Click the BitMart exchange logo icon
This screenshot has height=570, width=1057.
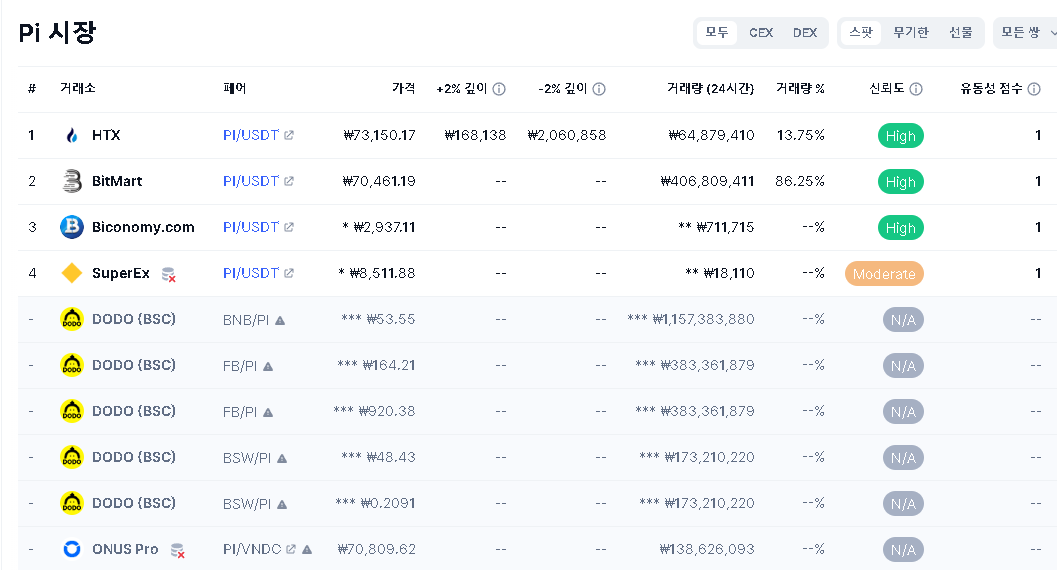(x=71, y=181)
